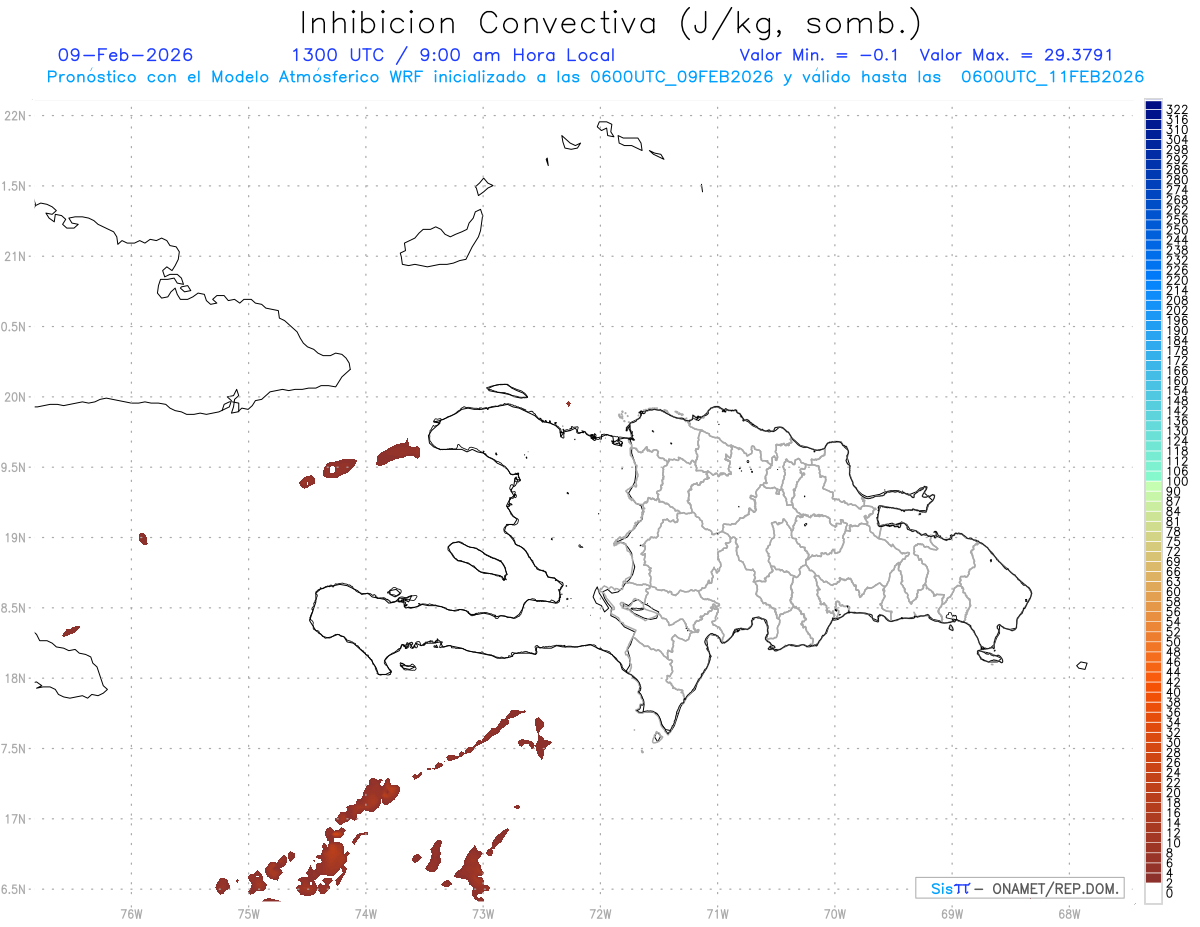The image size is (1200, 927).
Task: Click the title 'Inhibicion Convectiva (J/kg, somb.)'
Action: (612, 23)
